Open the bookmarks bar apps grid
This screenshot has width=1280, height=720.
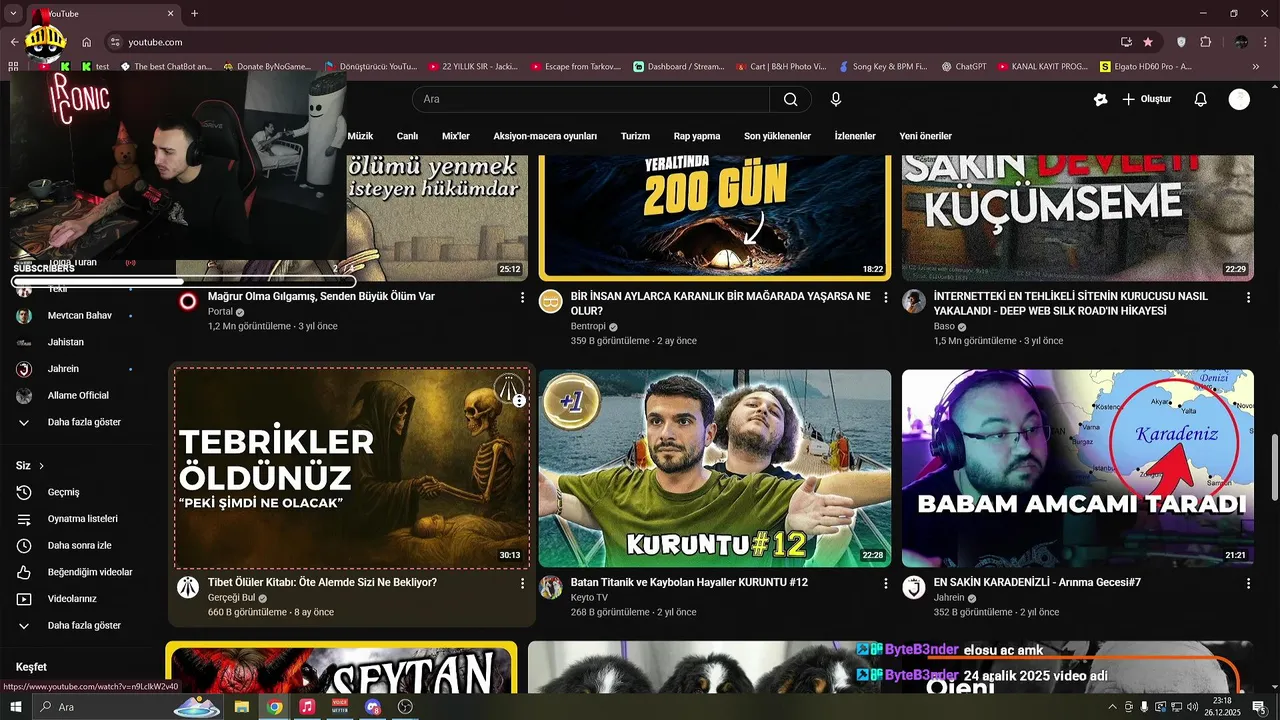point(14,66)
